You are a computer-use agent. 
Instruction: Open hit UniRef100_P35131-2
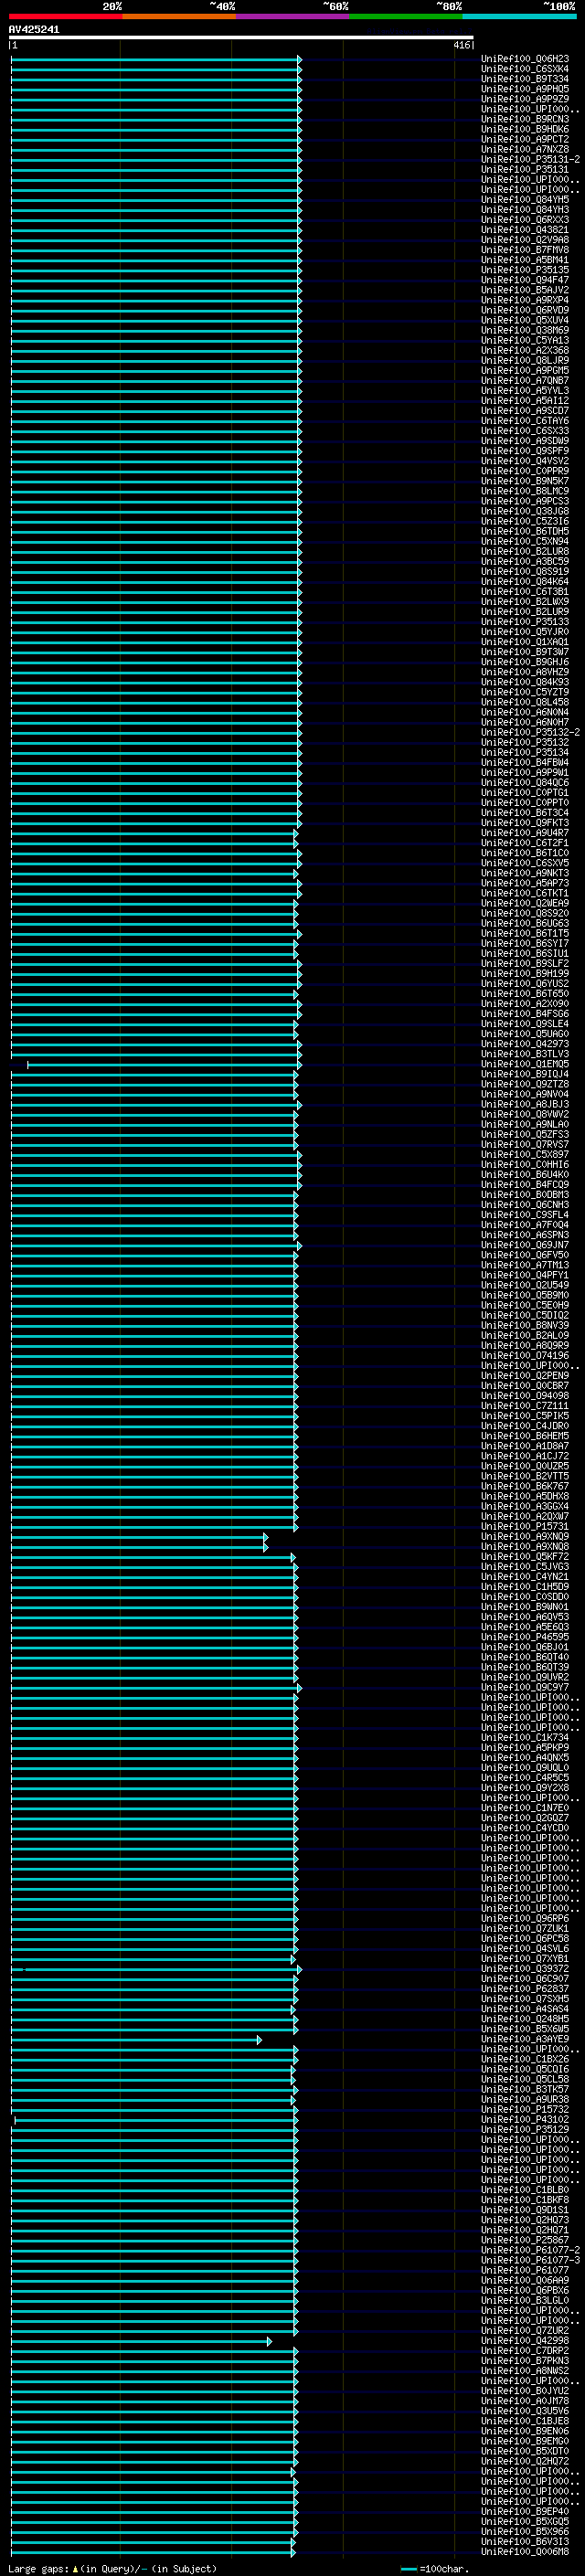click(x=530, y=160)
